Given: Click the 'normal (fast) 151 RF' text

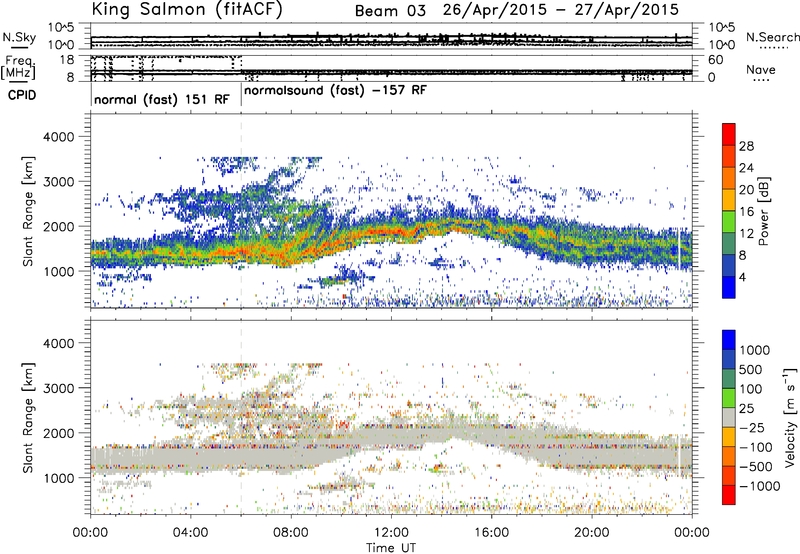Looking at the screenshot, I should pos(162,99).
